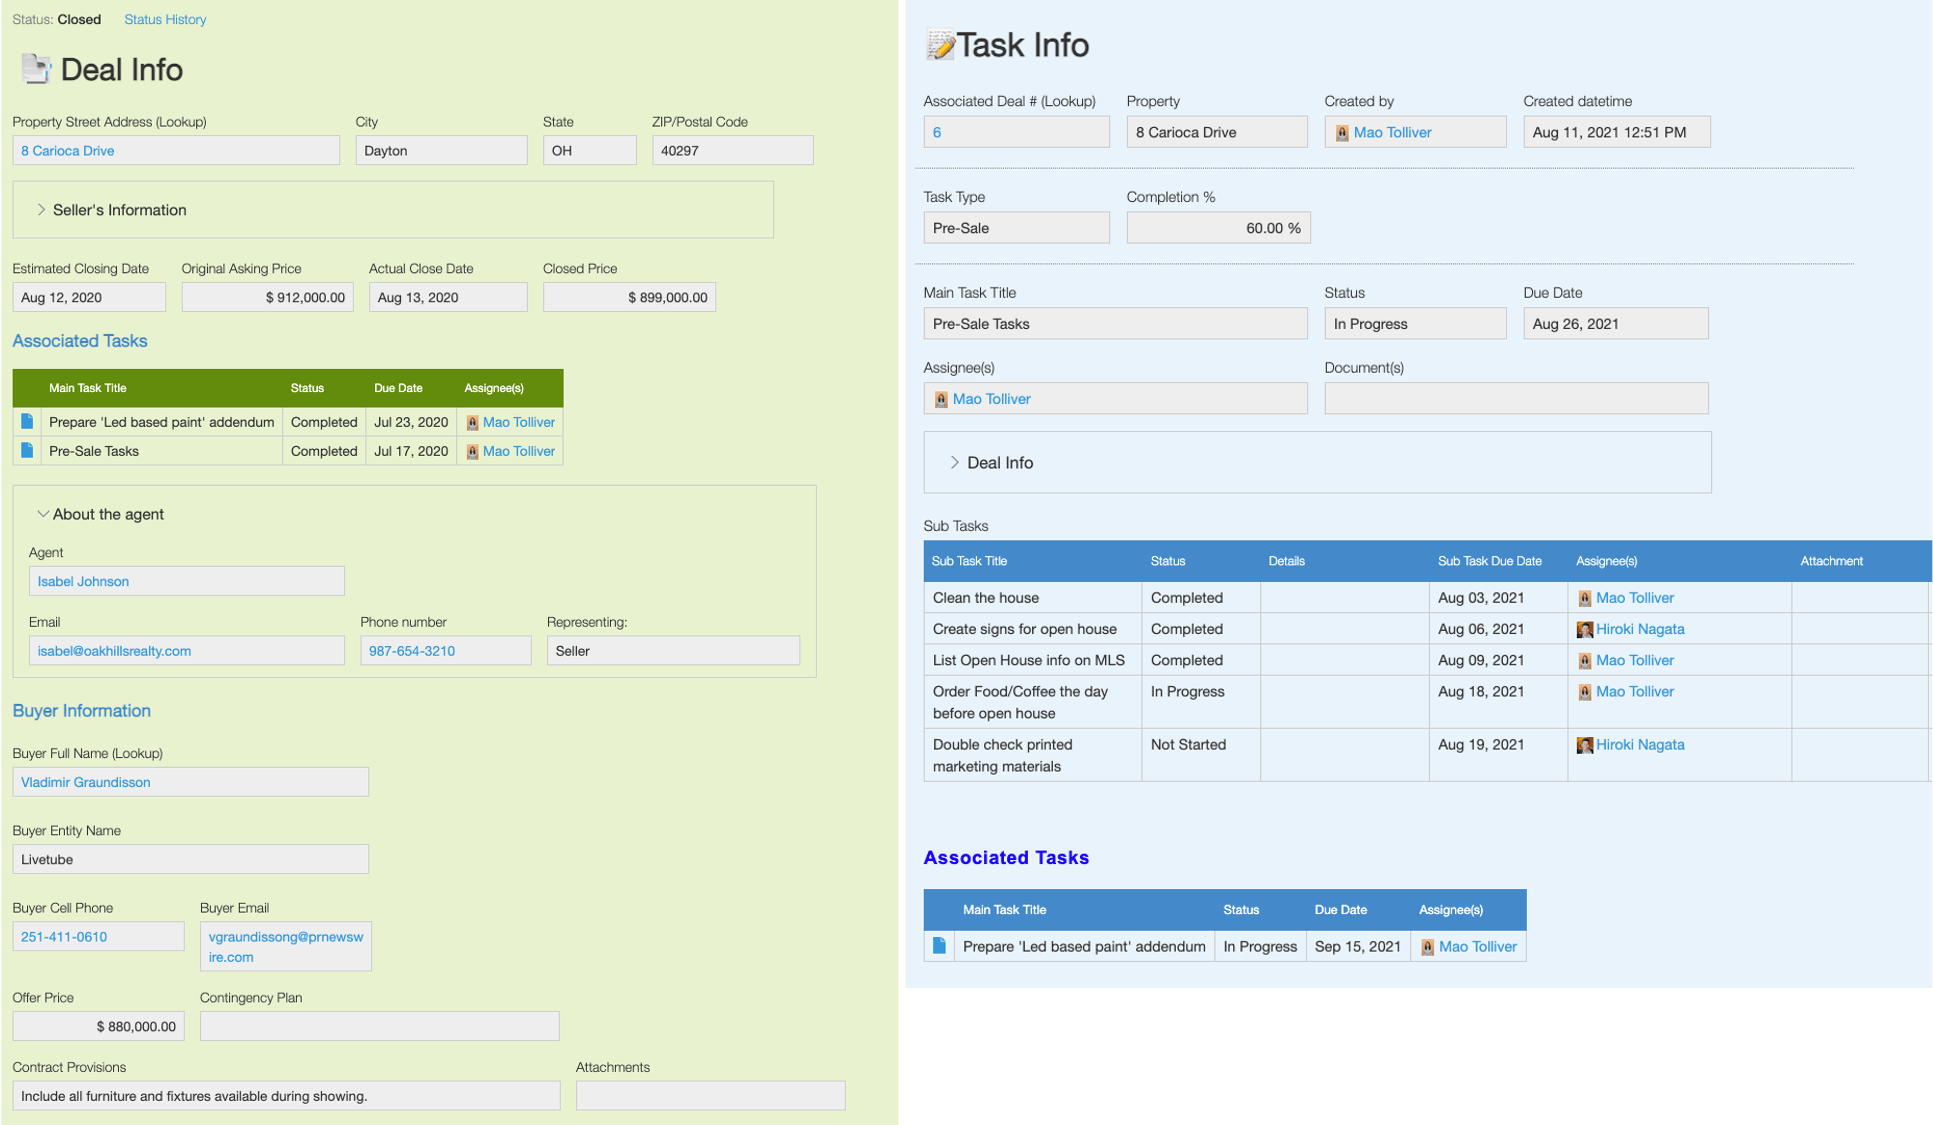Select the 'Clean the house' sub task cell
This screenshot has width=1933, height=1125.
1032,598
